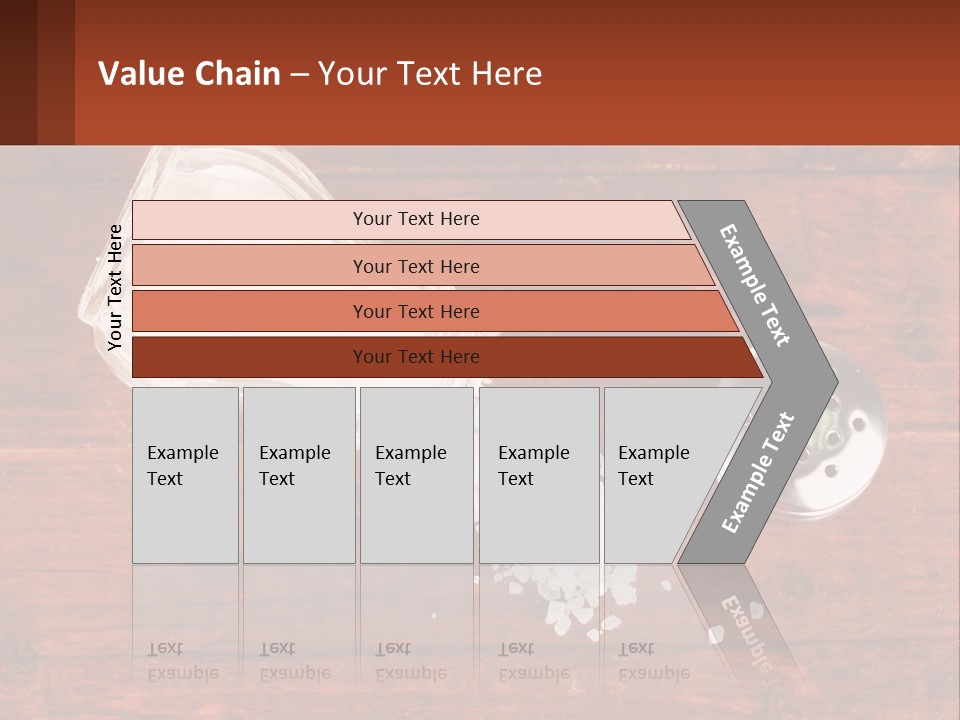Select the third coral Your Text Here bar
Screen dimensions: 960x720
435,311
